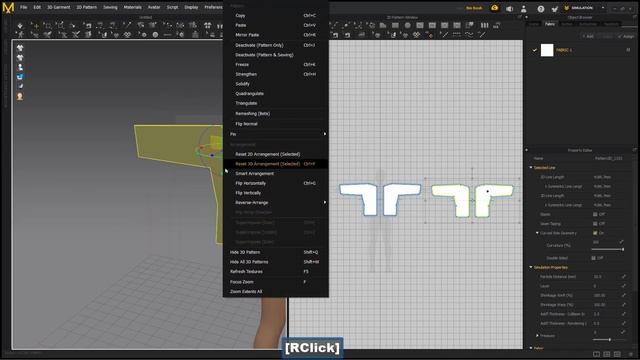Click avatar face icon in viewport sidebar

20,96
